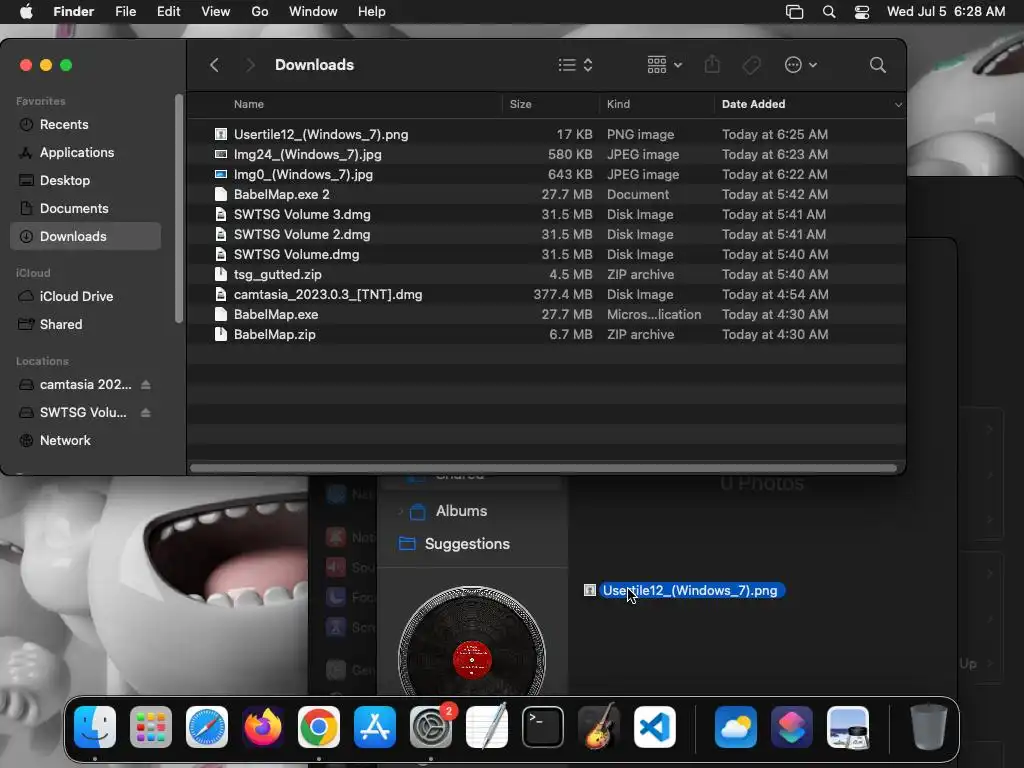Go back with the Finder back arrow
Screen dimensions: 1024x768
click(214, 65)
